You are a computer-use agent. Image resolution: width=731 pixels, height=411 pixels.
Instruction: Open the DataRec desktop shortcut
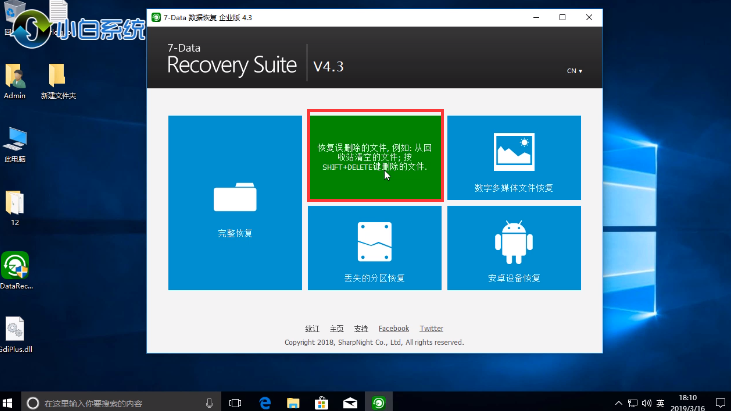tap(15, 267)
